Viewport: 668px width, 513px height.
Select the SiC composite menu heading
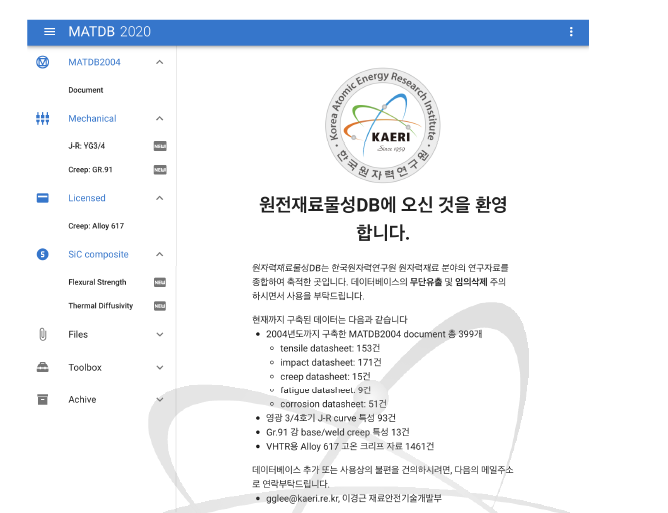coord(98,254)
